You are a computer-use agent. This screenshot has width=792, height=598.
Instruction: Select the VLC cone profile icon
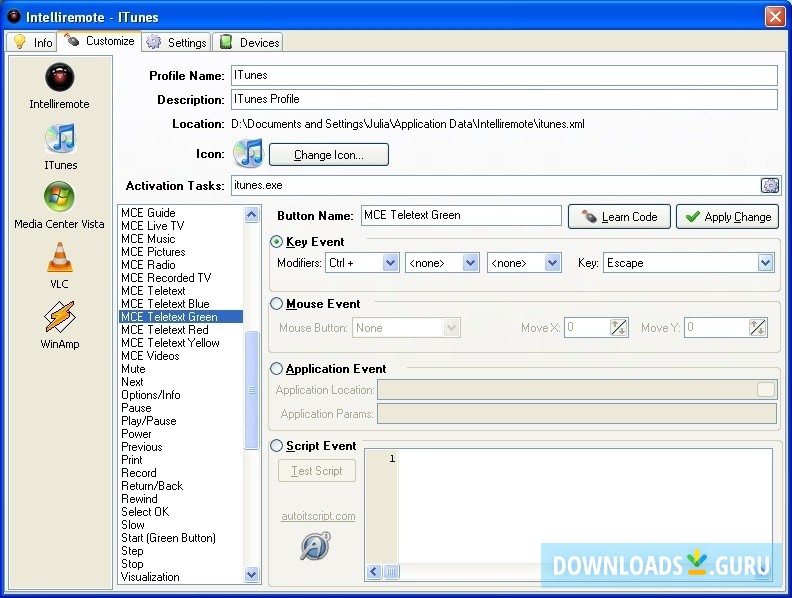tap(60, 257)
